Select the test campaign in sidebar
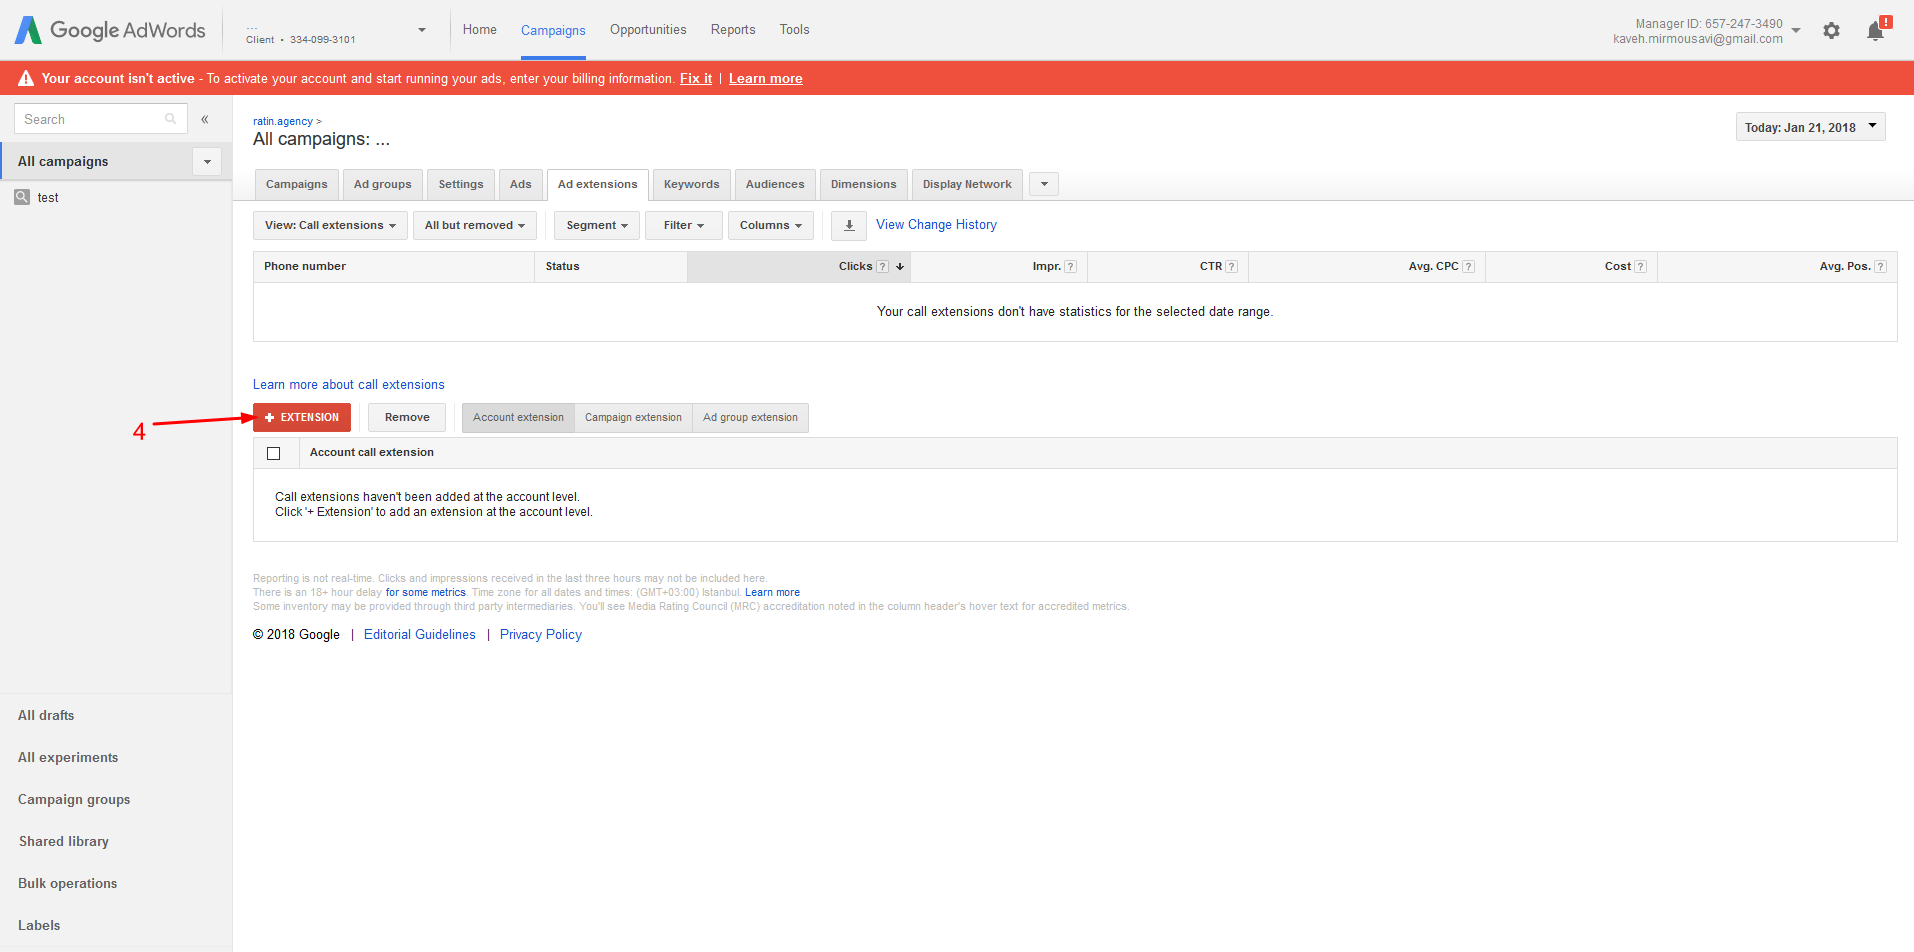The height and width of the screenshot is (952, 1914). click(48, 198)
